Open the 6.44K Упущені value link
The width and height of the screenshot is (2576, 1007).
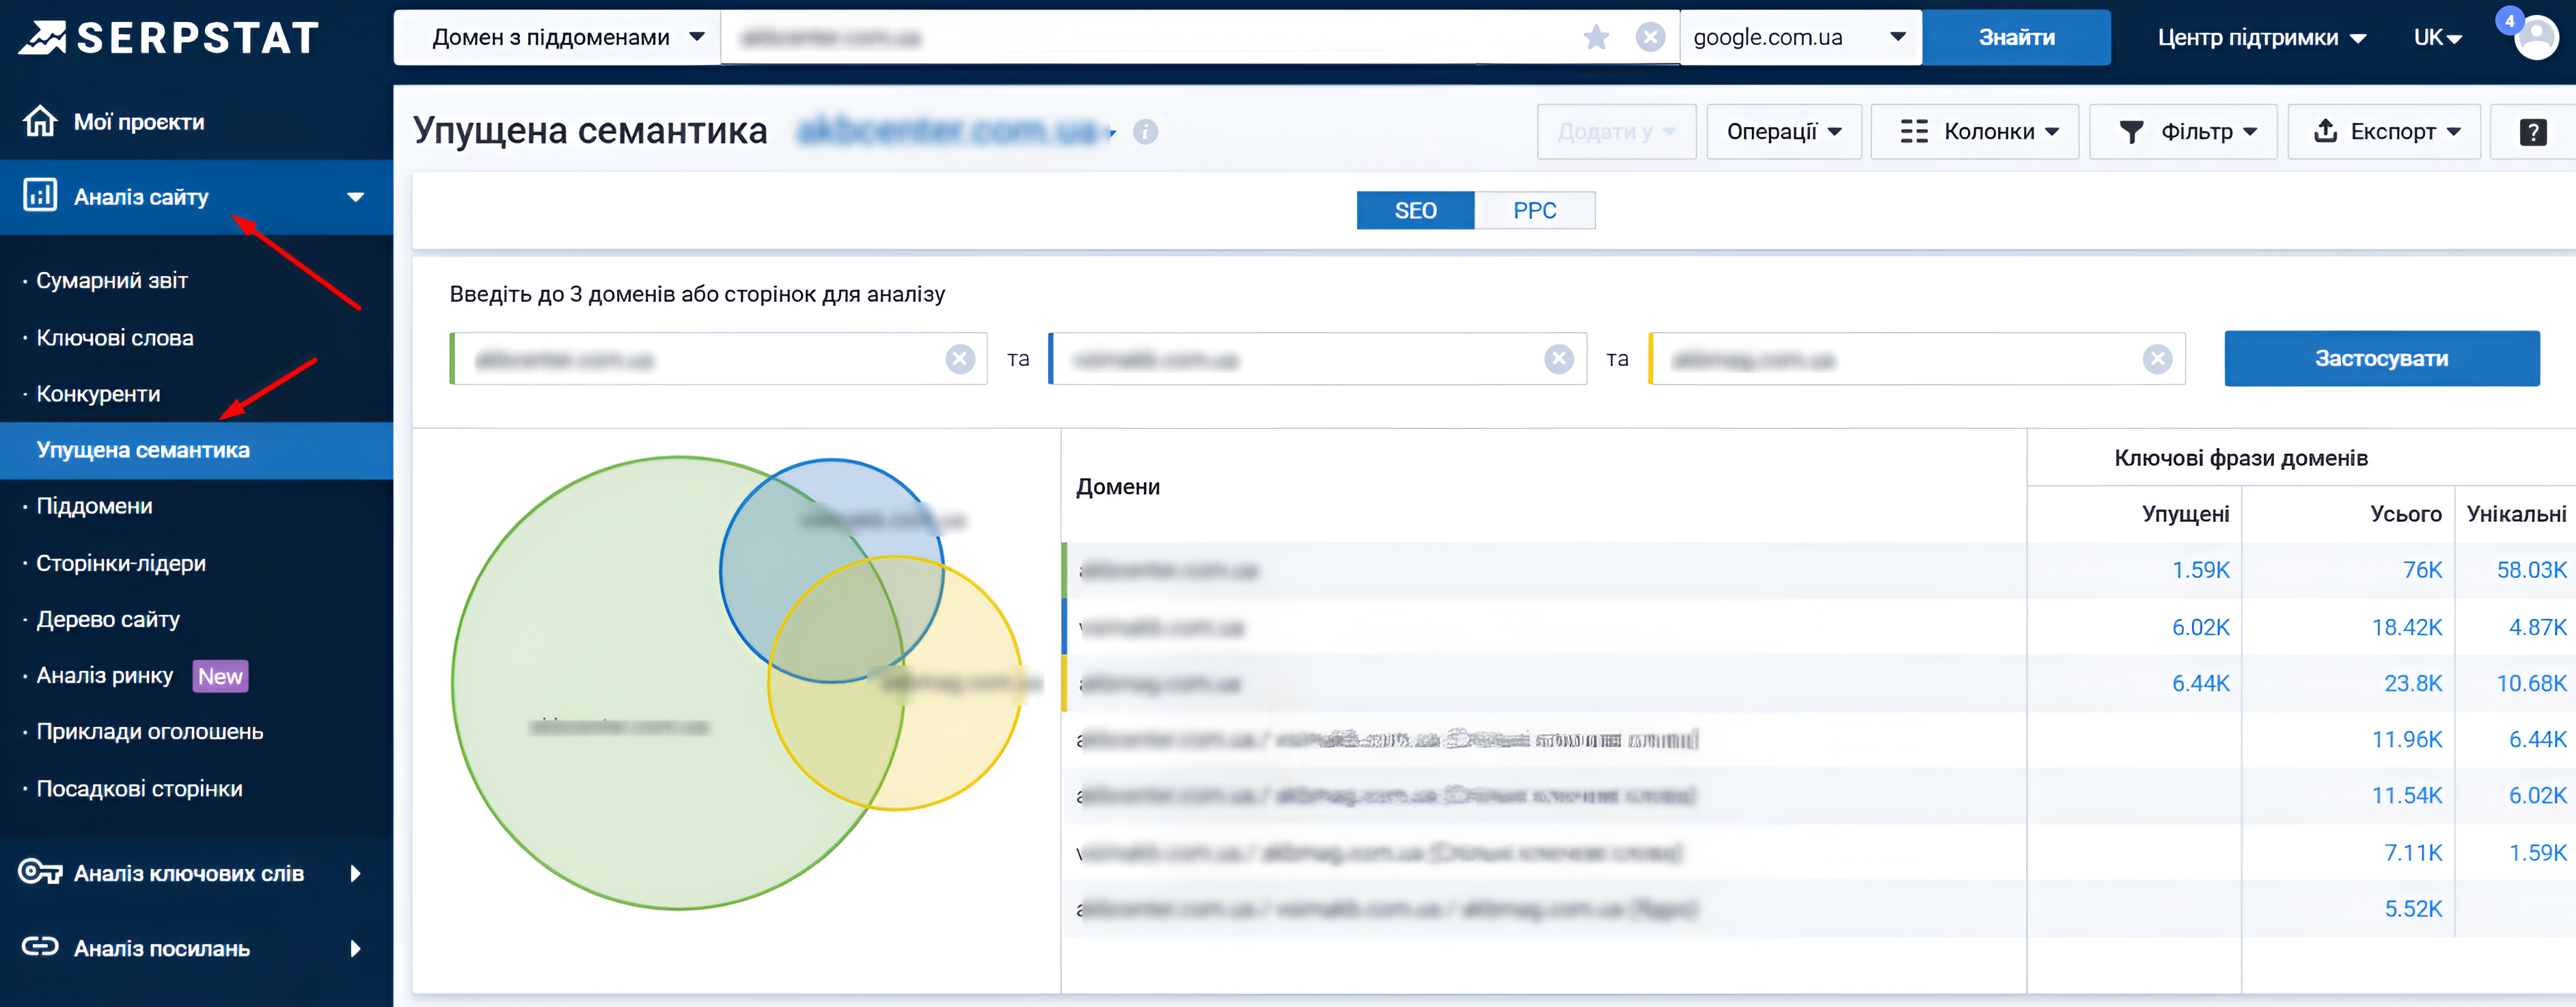[x=2200, y=683]
